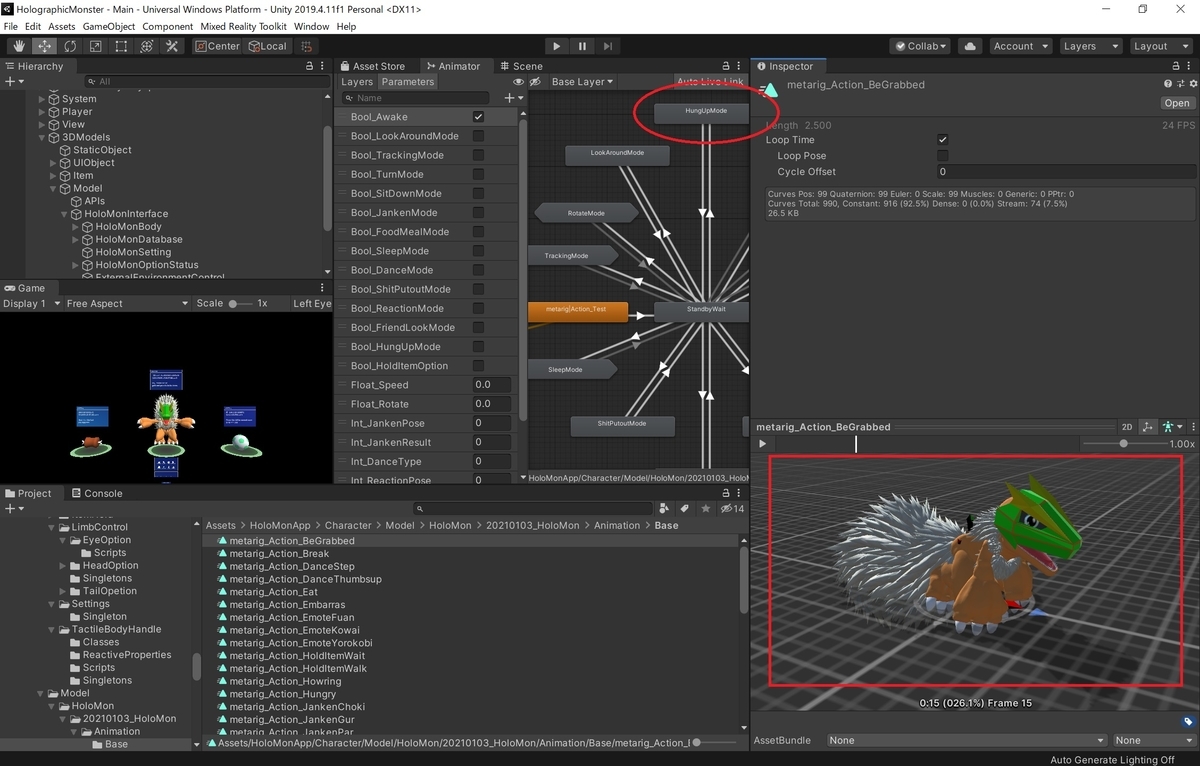This screenshot has width=1200, height=766.
Task: Adjust Game view Scale slider
Action: [x=240, y=303]
